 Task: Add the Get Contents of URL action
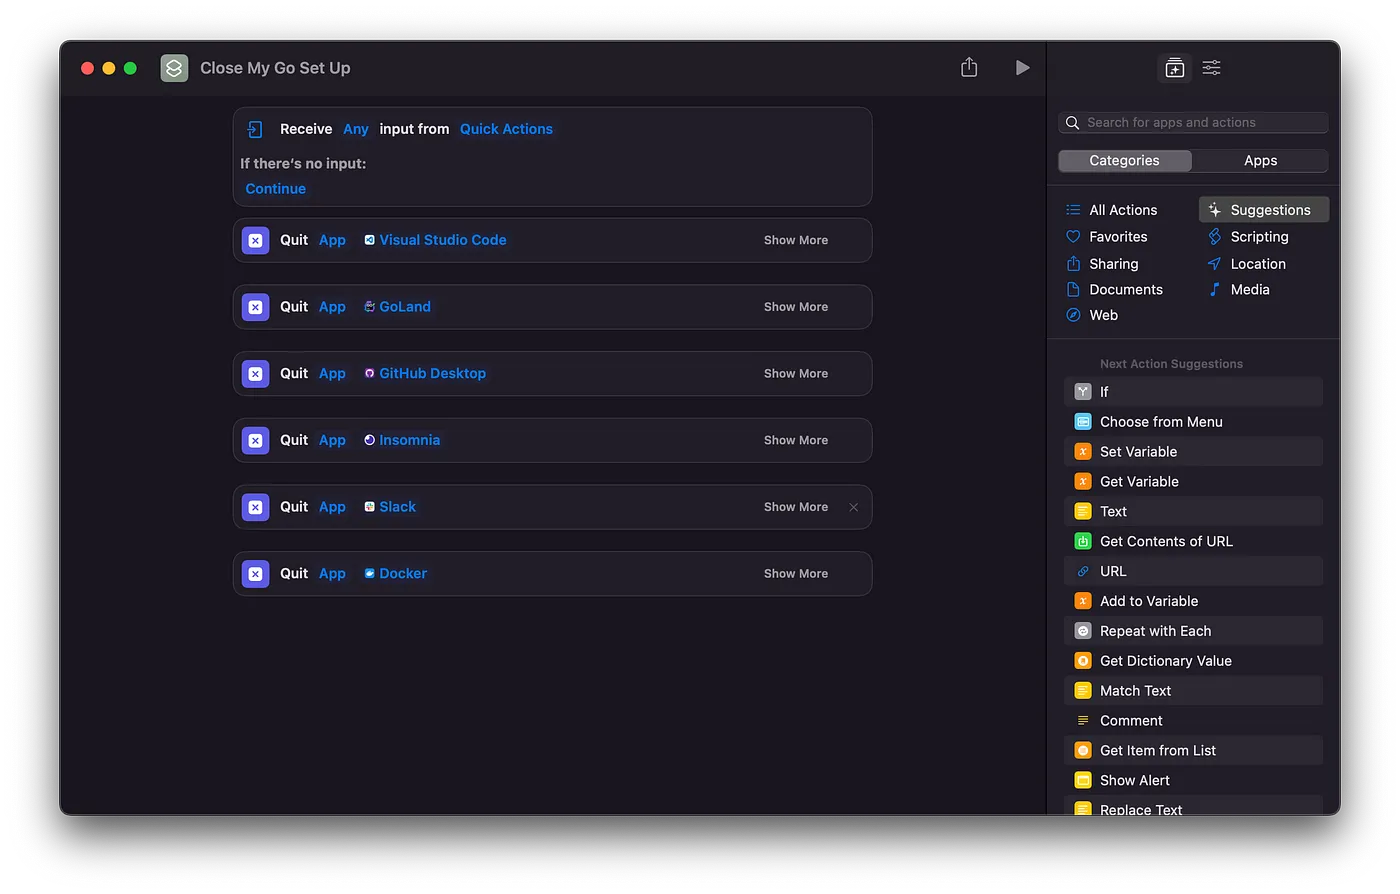pos(1194,542)
